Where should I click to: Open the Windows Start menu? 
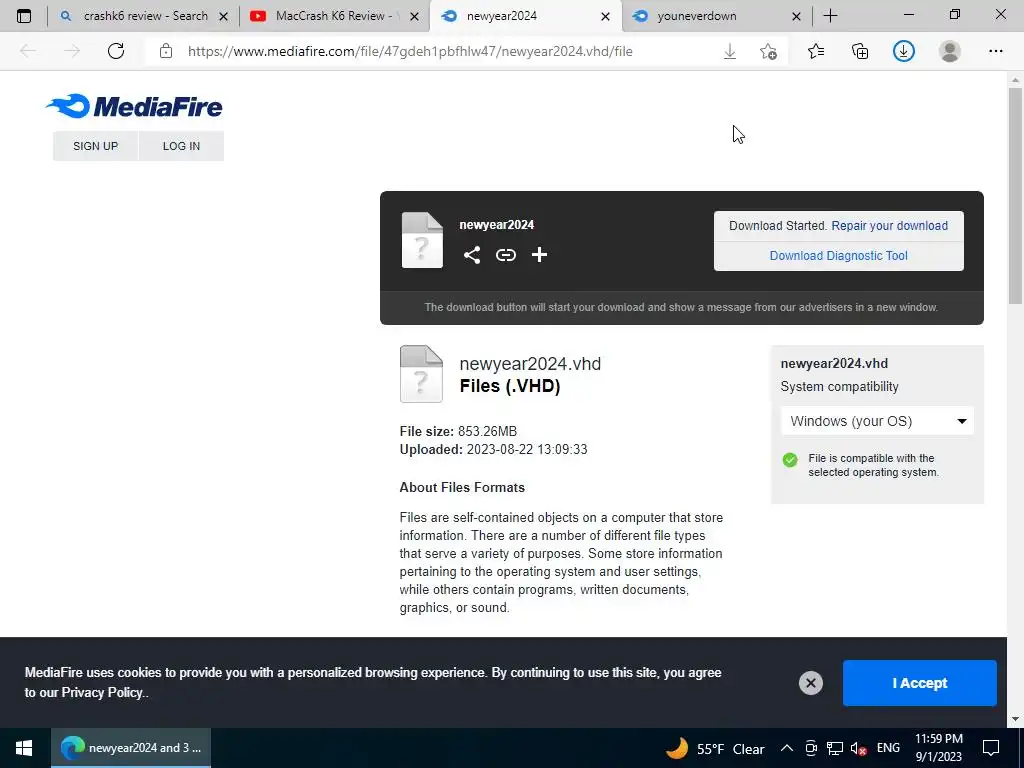(x=24, y=748)
